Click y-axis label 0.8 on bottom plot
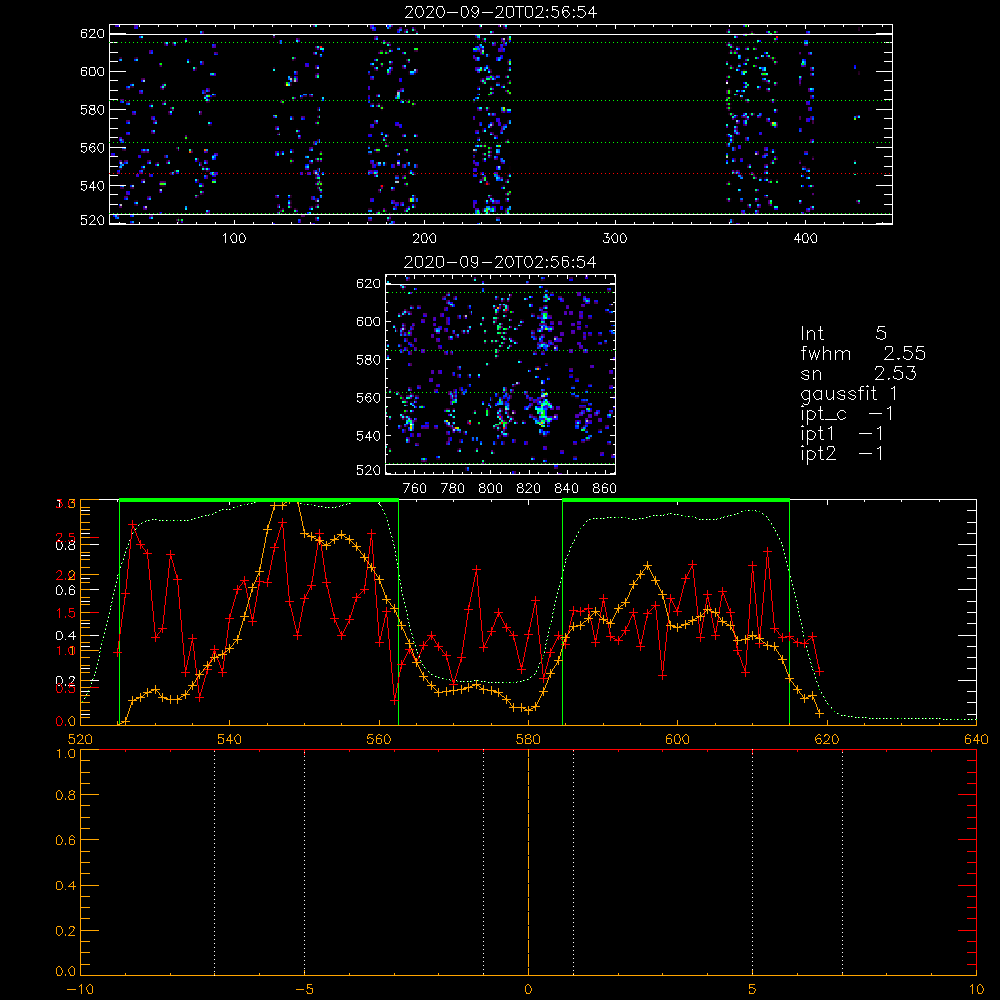The height and width of the screenshot is (1000, 1000). point(66,795)
